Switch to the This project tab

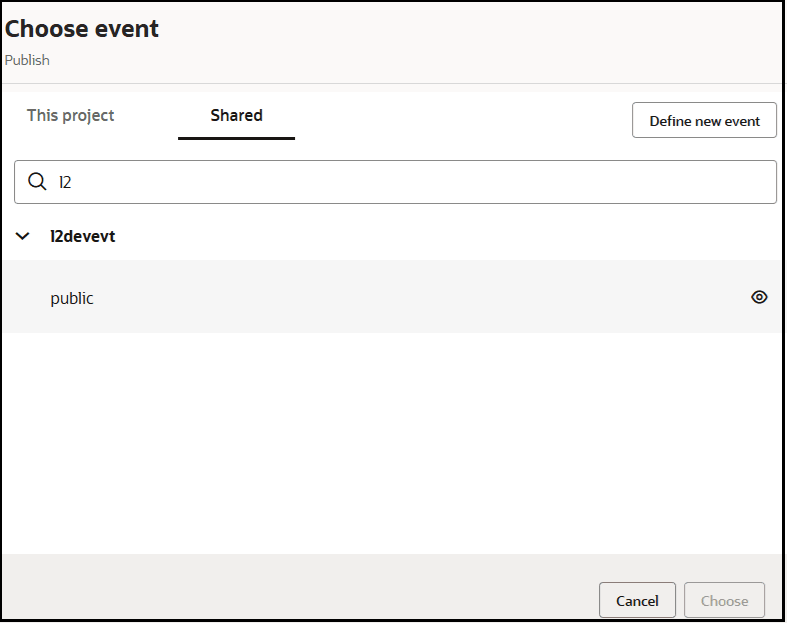(70, 116)
